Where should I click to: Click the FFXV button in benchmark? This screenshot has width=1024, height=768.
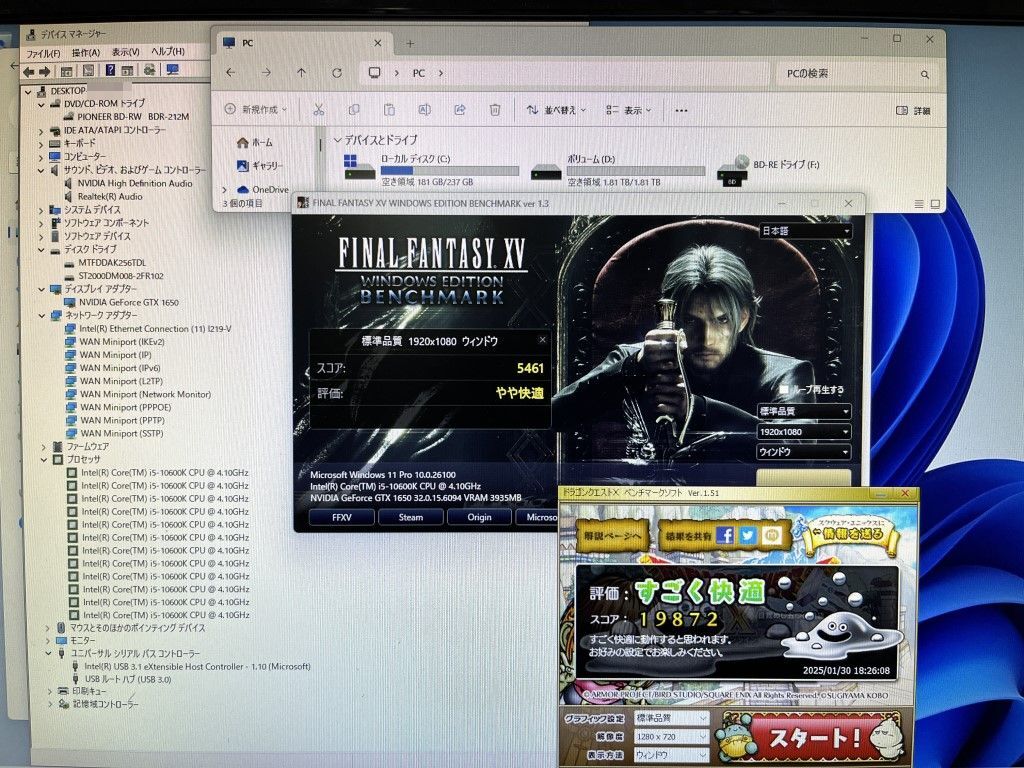[x=342, y=517]
